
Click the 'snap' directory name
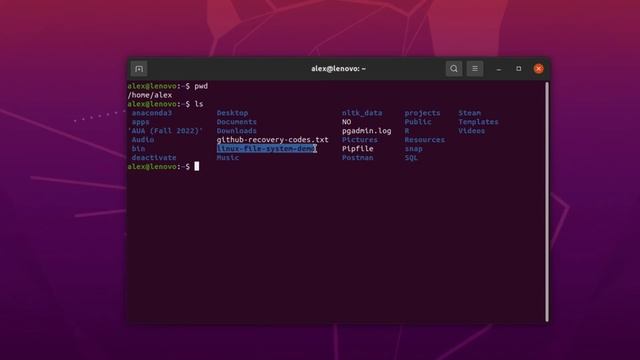[413, 149]
